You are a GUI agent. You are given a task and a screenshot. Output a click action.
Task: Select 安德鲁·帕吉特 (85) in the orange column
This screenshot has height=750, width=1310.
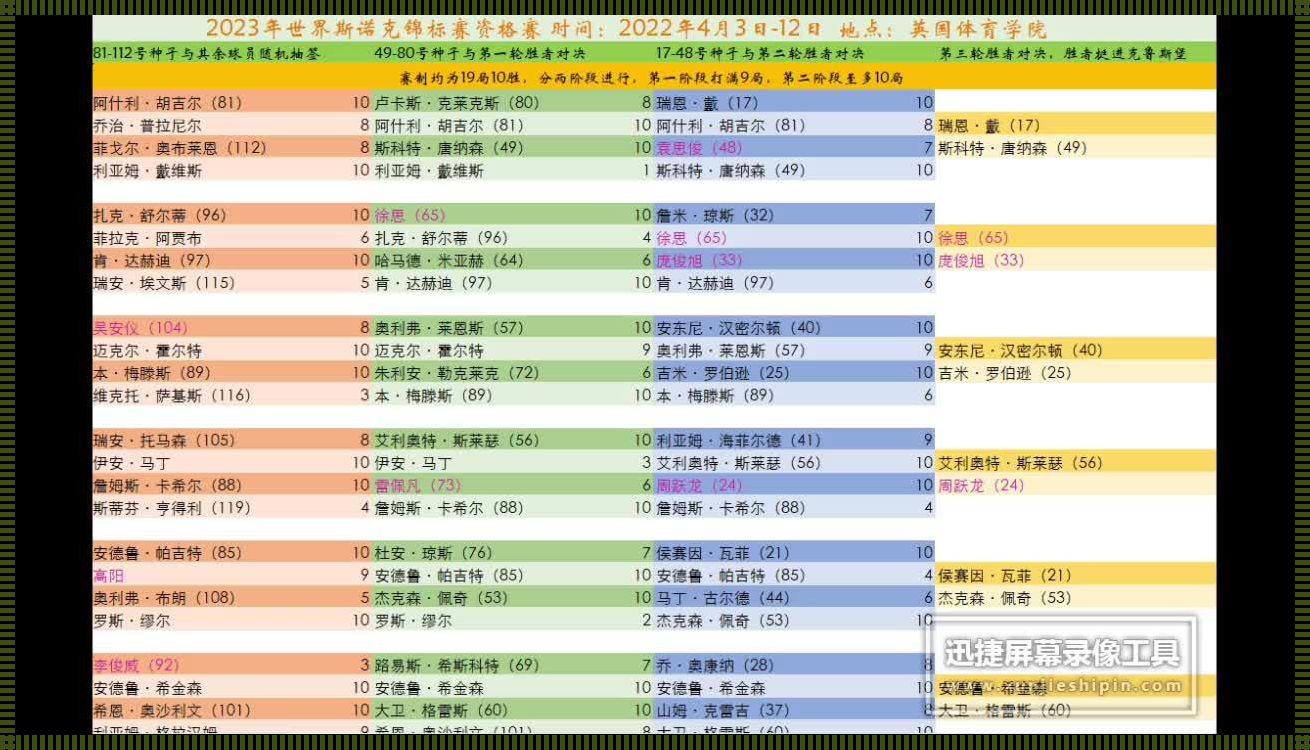click(x=168, y=553)
